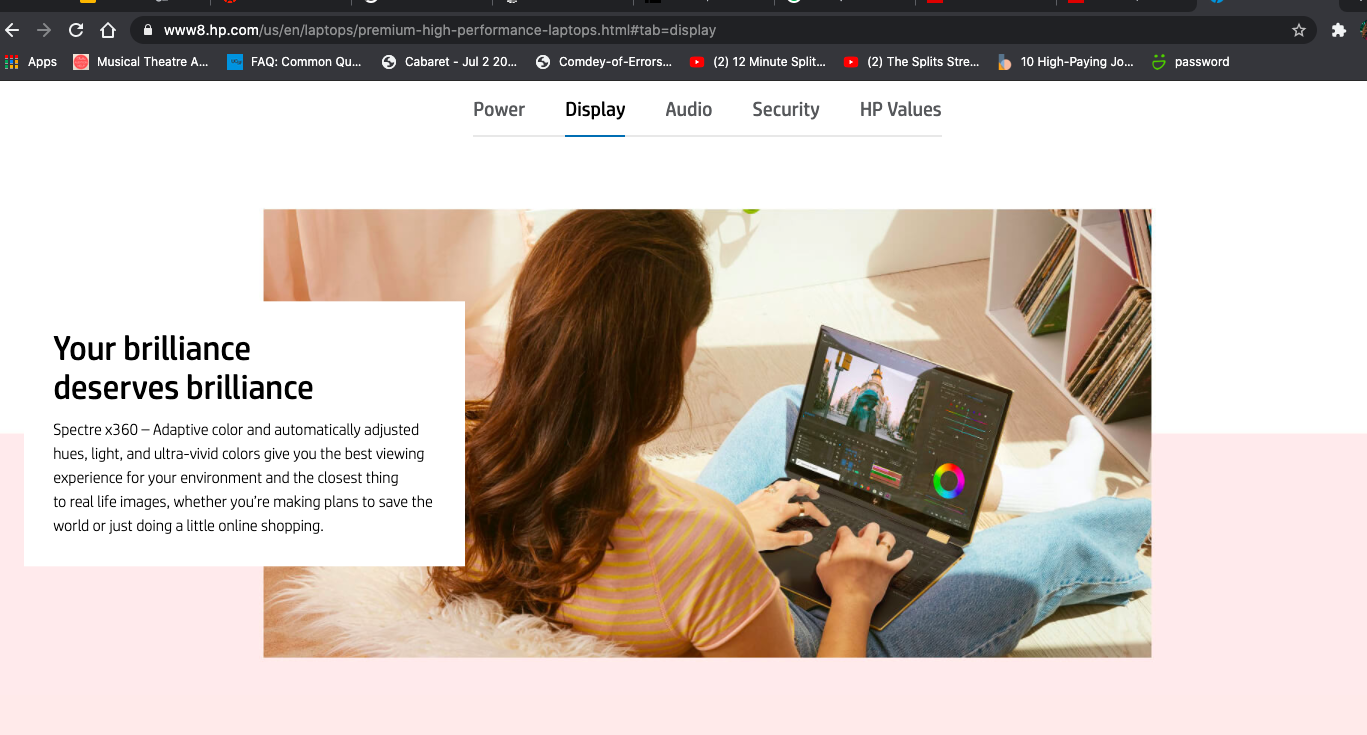Screen dimensions: 1367x735
Task: Select the Display tab
Action: (x=595, y=110)
